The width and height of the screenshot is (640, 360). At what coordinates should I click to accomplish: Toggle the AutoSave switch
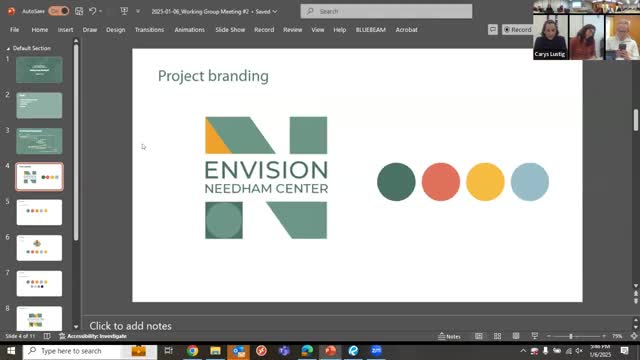(59, 11)
